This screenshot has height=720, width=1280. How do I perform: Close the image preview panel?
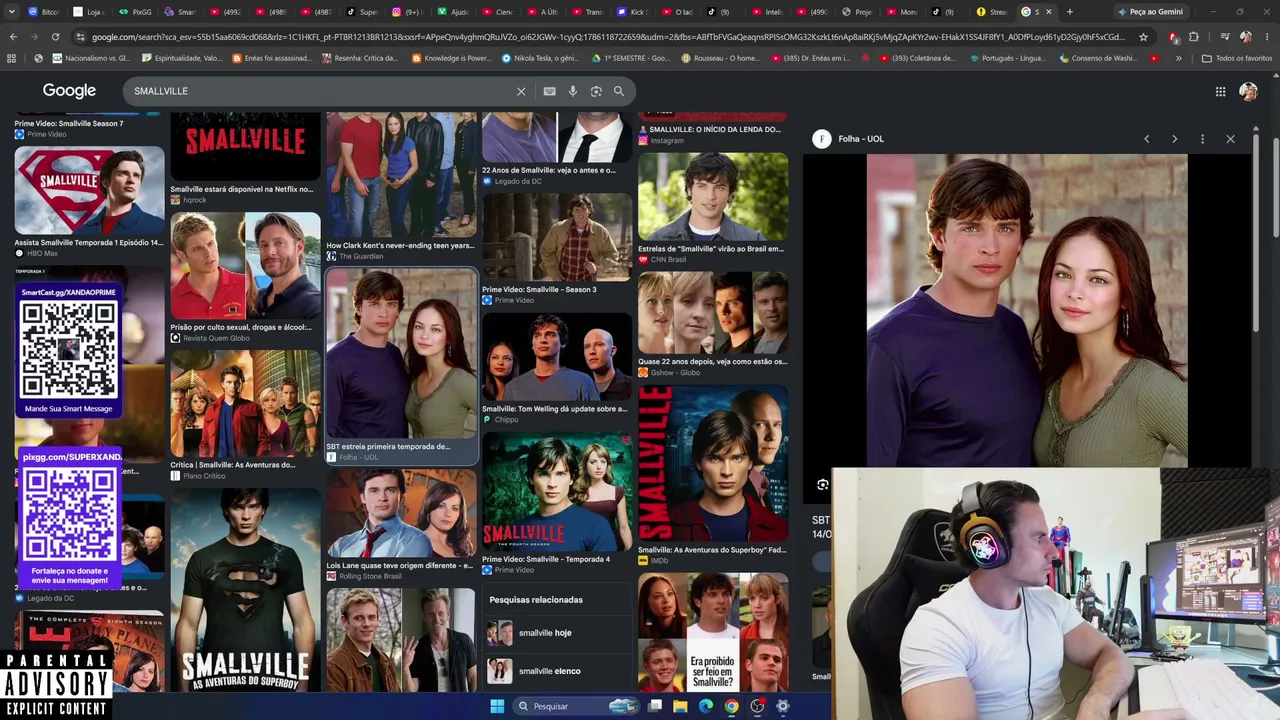click(1230, 139)
